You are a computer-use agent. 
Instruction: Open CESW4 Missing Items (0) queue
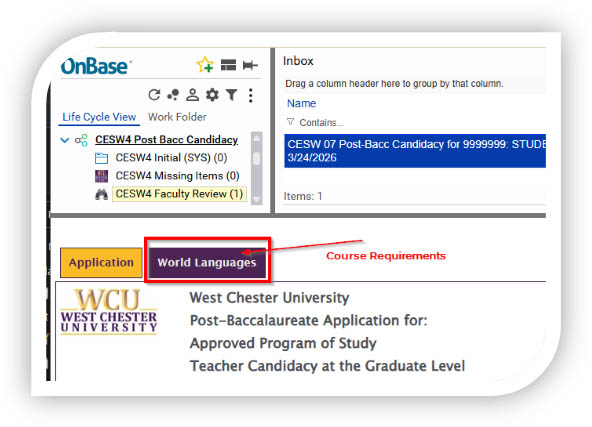click(x=177, y=176)
